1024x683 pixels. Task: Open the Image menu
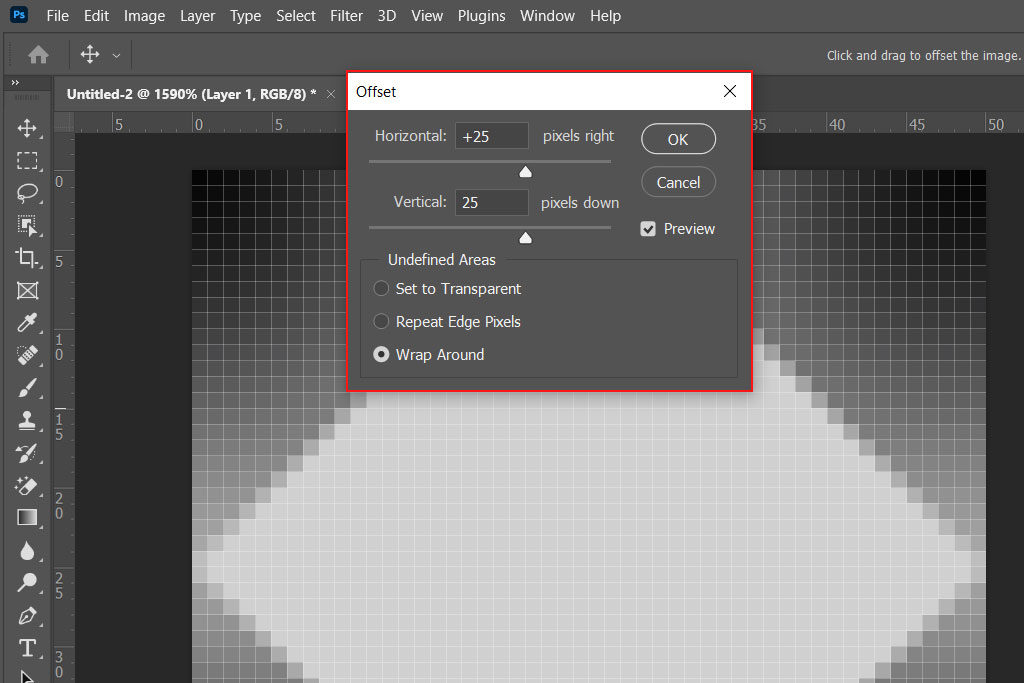coord(144,16)
